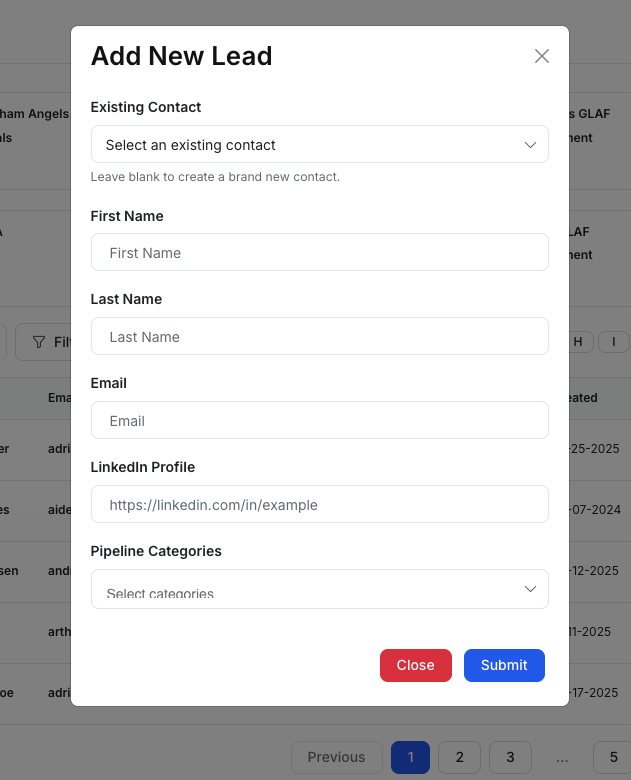This screenshot has width=631, height=780.
Task: Filter leads by letter H
Action: (x=578, y=342)
